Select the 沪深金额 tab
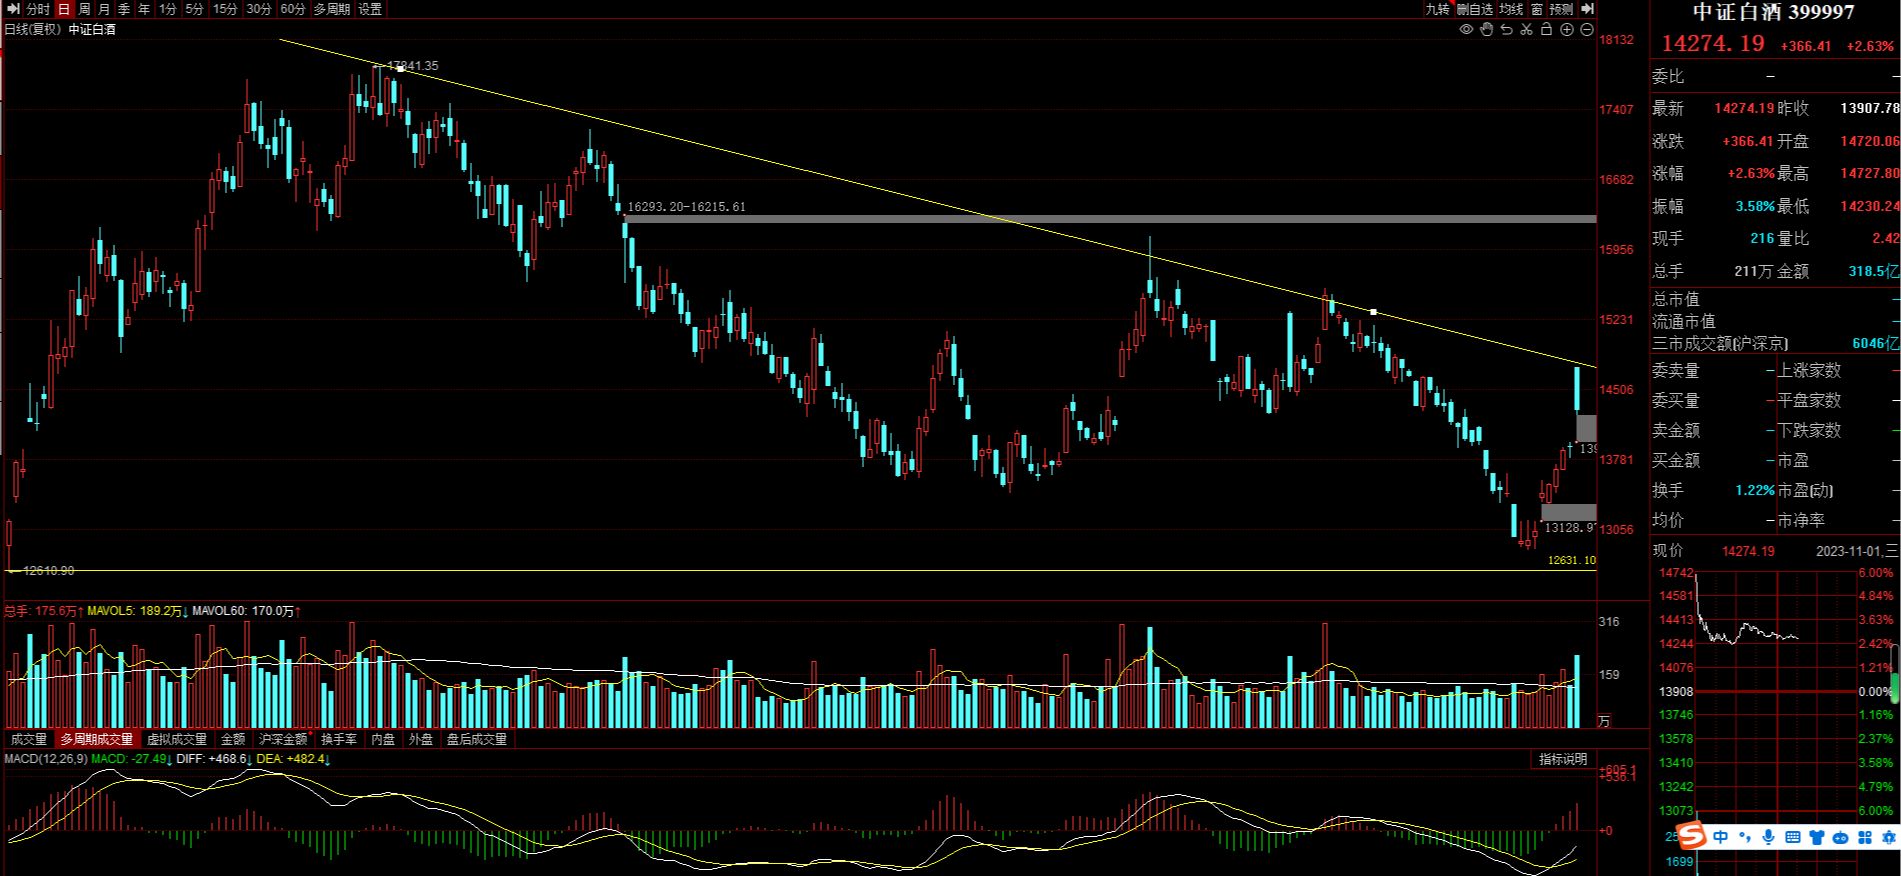 tap(284, 739)
